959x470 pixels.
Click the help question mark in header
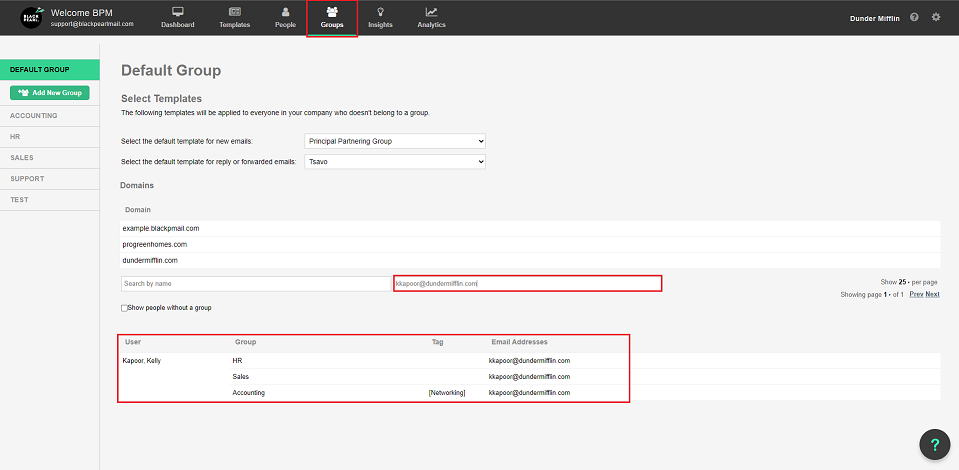914,18
